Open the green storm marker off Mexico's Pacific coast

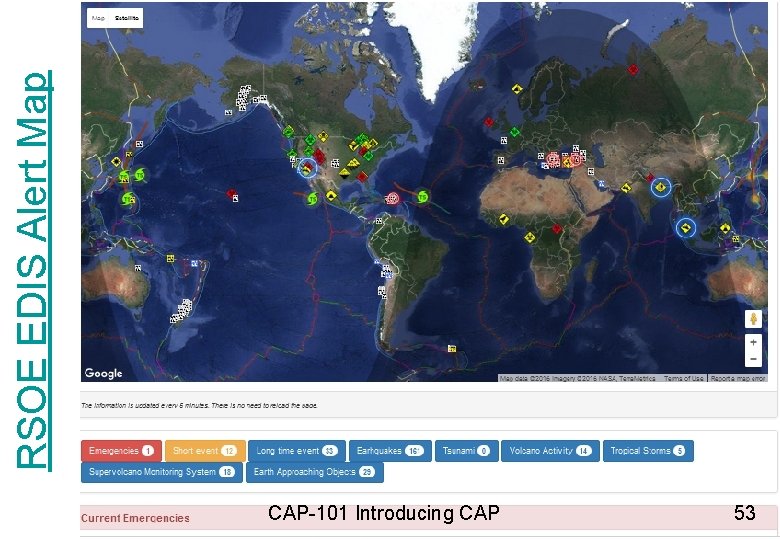click(312, 199)
